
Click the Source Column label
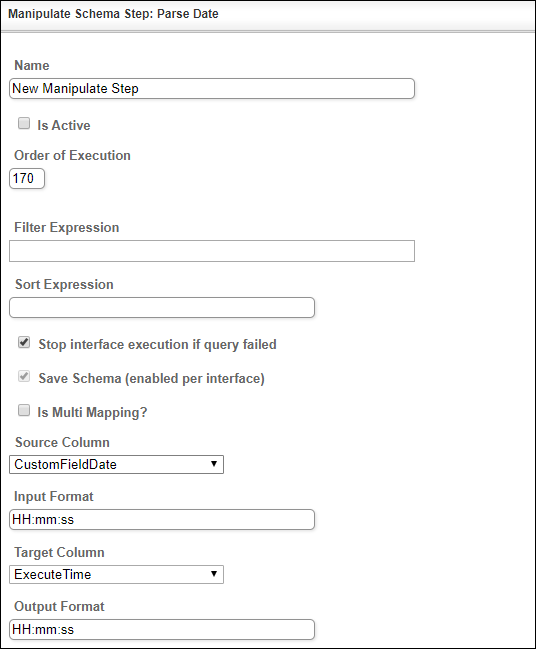pos(62,442)
